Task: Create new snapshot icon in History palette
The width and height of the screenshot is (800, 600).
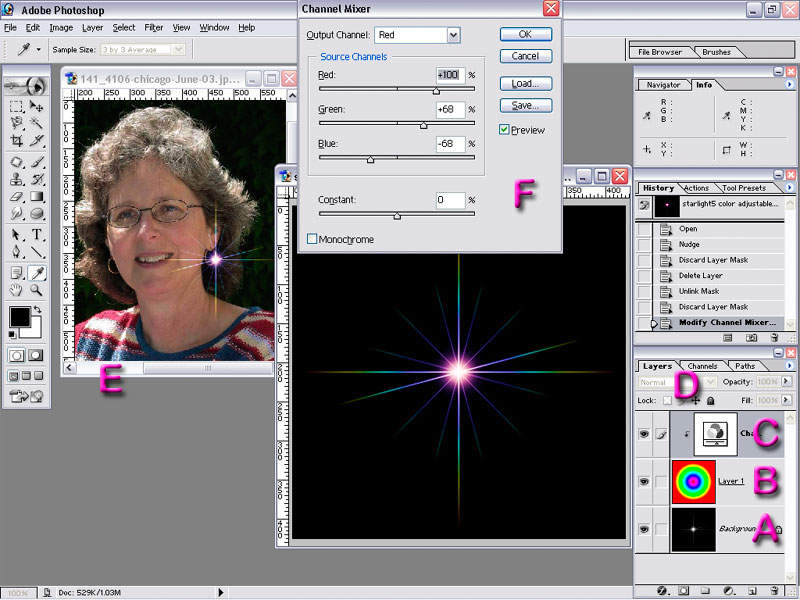Action: [x=752, y=338]
